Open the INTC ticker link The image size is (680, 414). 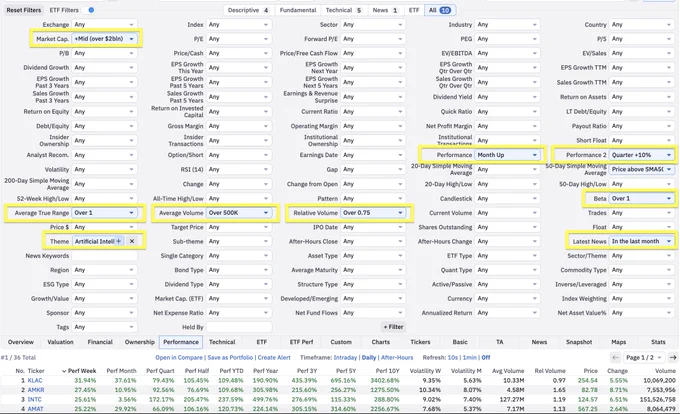35,400
